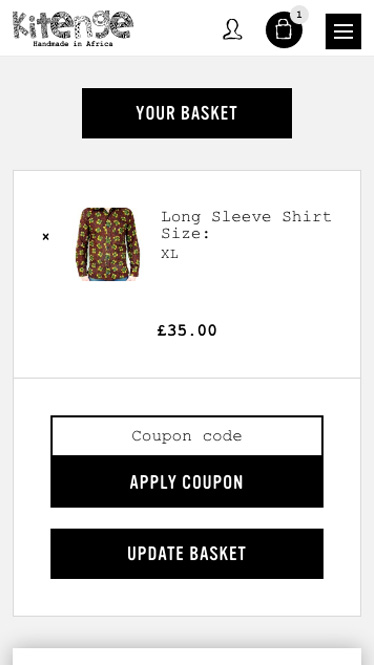The height and width of the screenshot is (665, 374).
Task: Open the user account icon
Action: coord(232,30)
